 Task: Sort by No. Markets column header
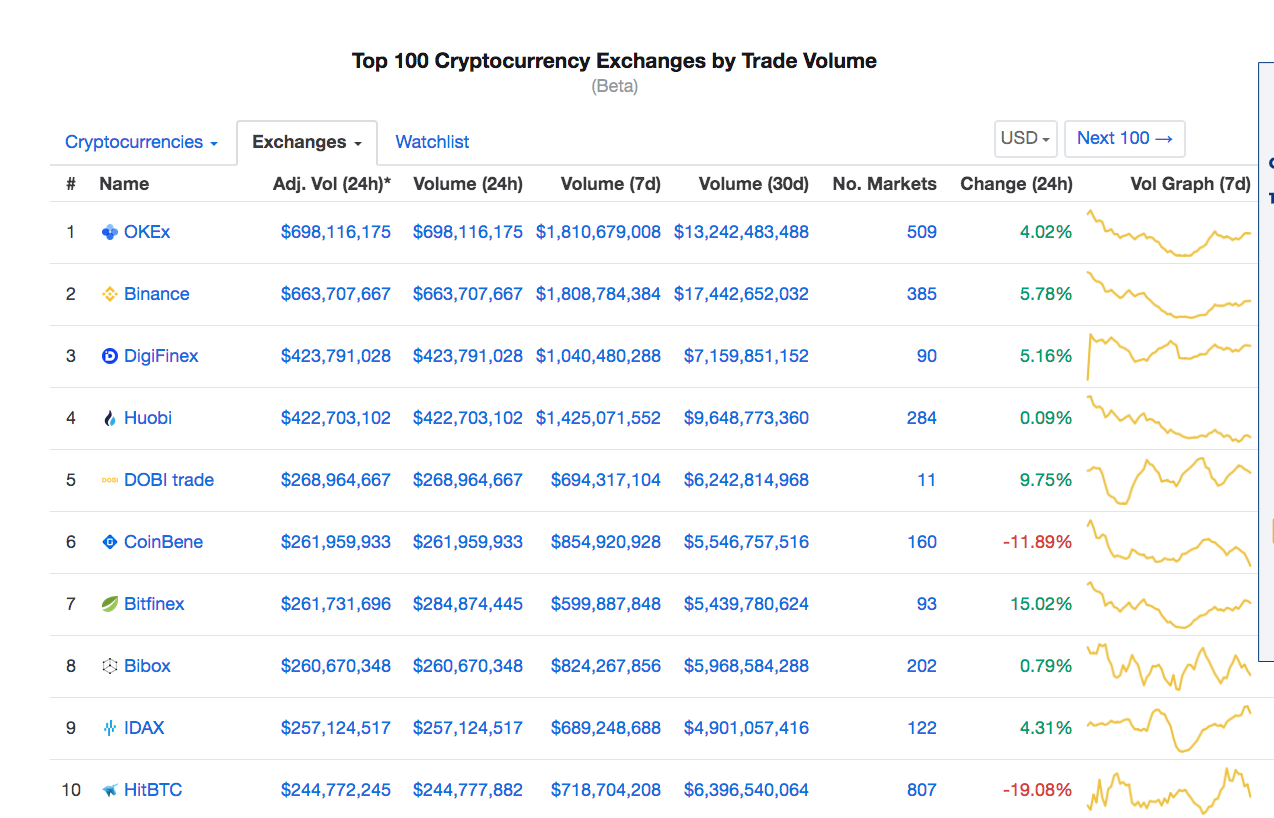[885, 184]
